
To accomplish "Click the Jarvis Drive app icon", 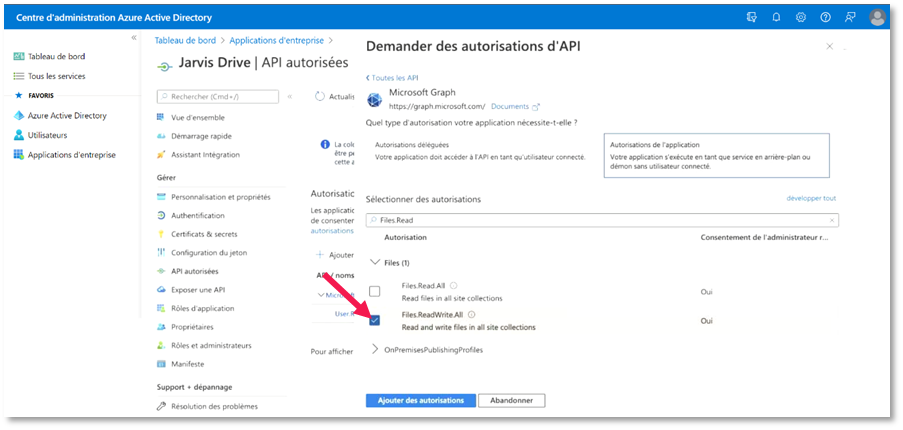I will point(164,67).
